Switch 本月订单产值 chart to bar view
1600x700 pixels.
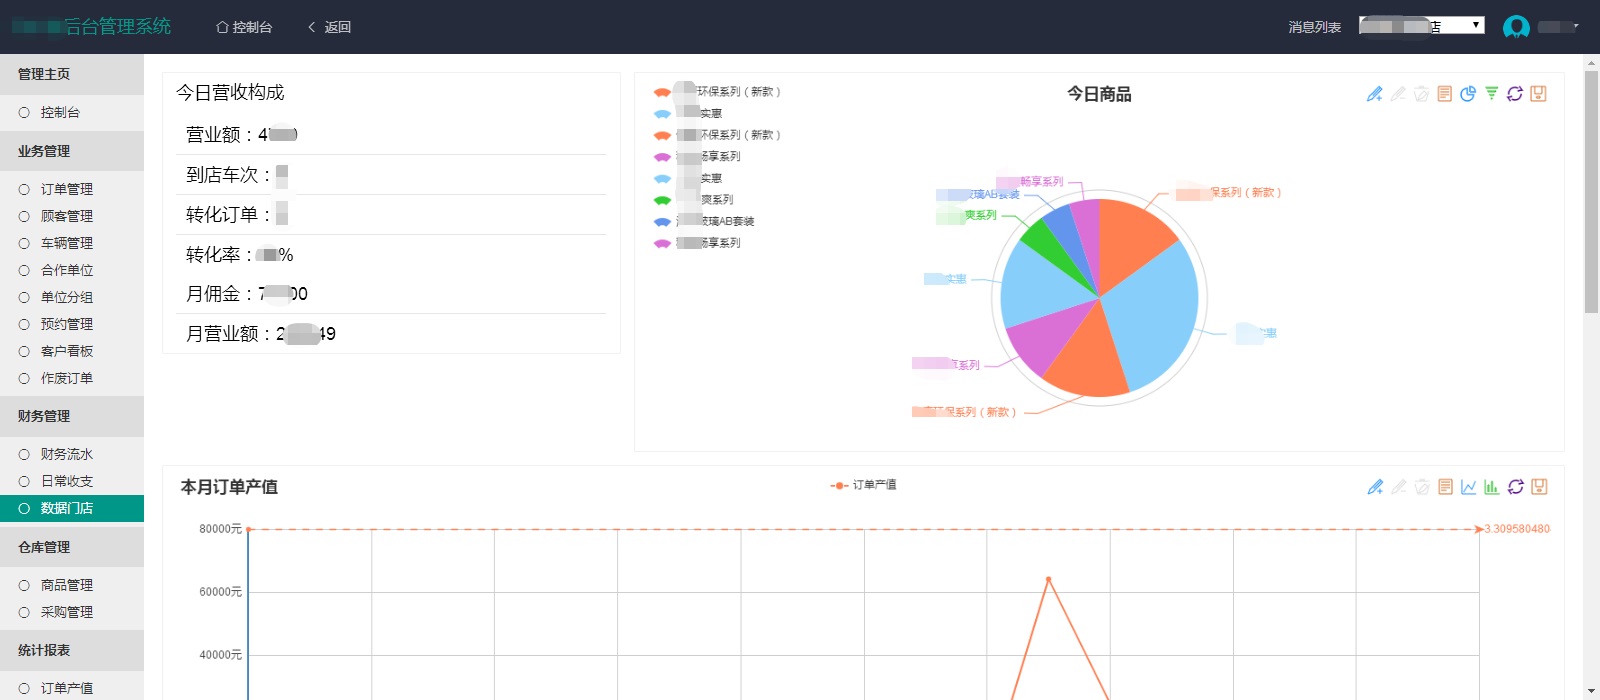click(x=1491, y=487)
